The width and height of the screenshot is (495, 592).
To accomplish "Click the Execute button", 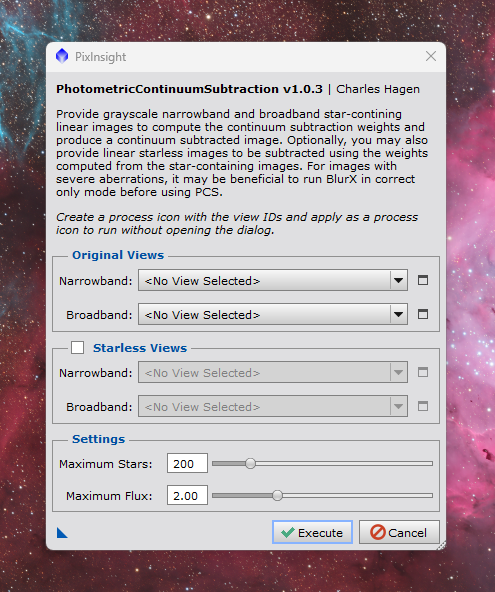I will [312, 532].
